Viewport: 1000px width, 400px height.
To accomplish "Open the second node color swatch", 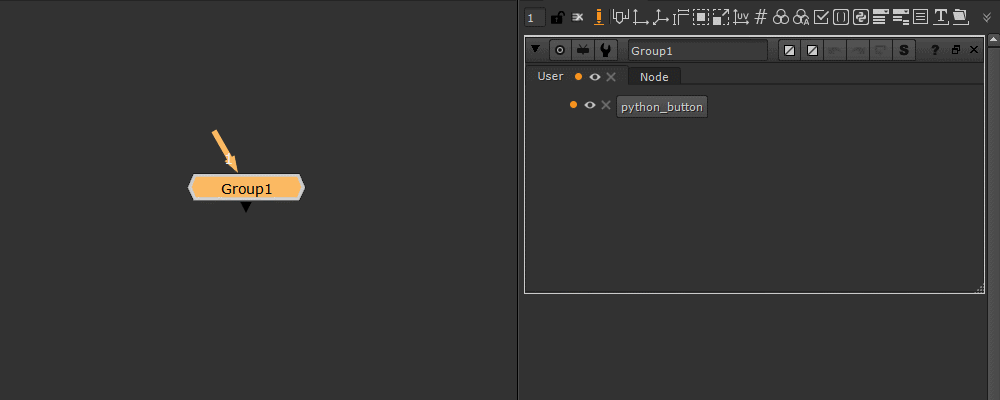I will [812, 50].
